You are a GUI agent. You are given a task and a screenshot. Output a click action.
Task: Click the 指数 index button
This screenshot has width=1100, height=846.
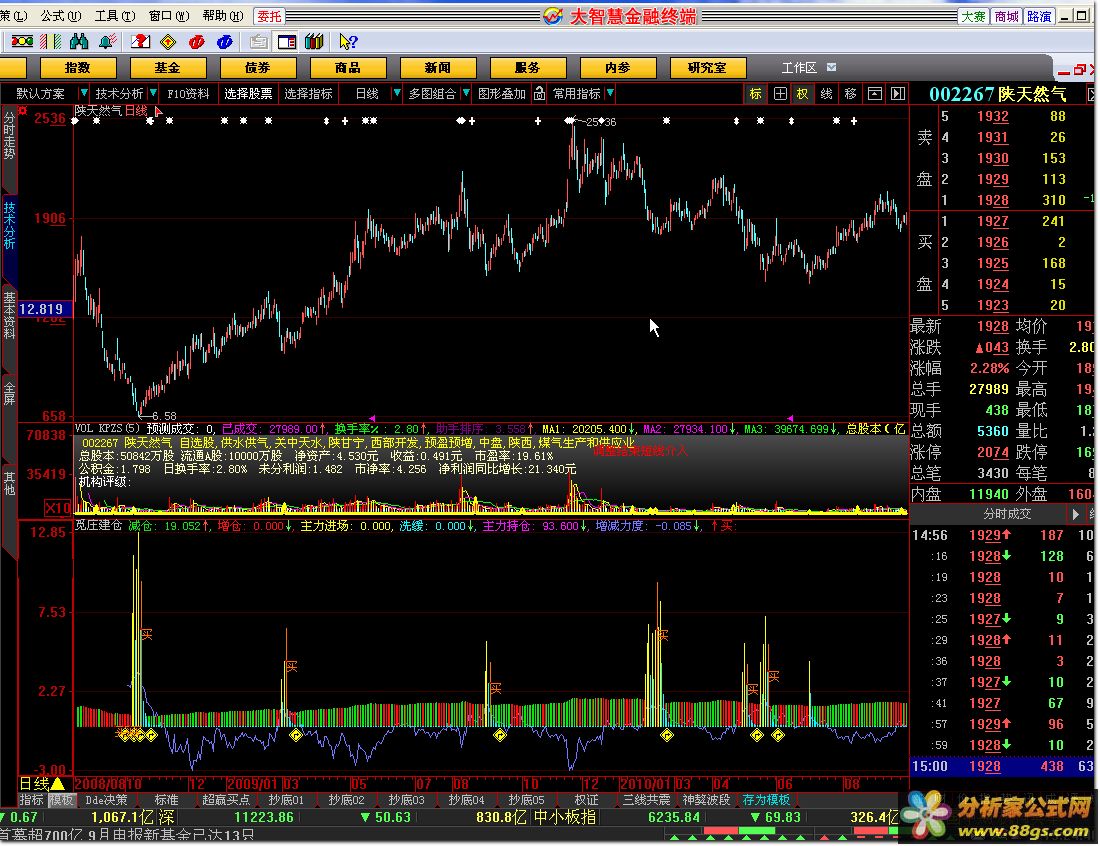click(77, 67)
